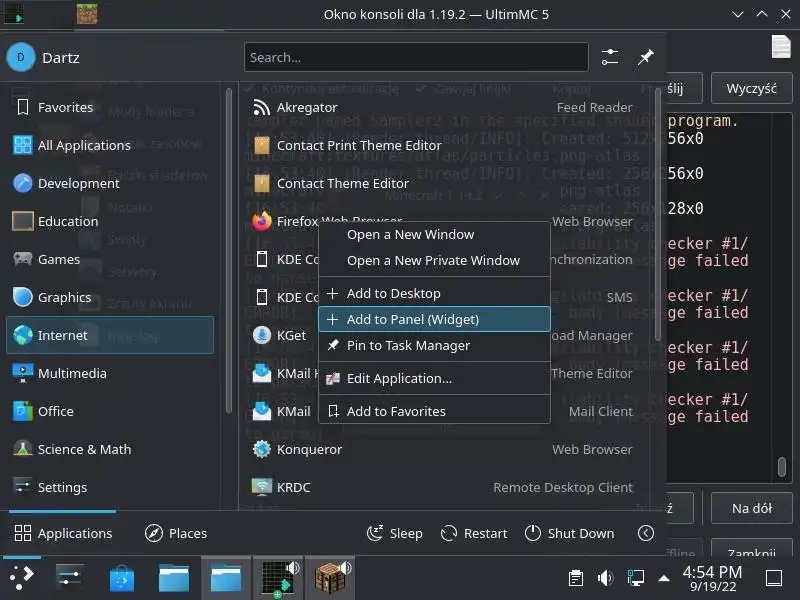Click the document icon in console window
Screen dimensions: 800x600
pos(781,46)
